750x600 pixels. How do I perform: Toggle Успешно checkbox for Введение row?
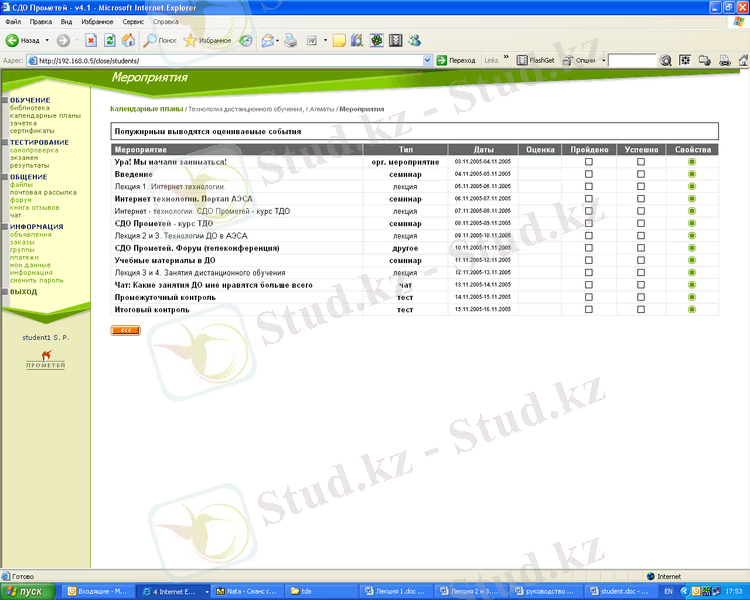(641, 174)
